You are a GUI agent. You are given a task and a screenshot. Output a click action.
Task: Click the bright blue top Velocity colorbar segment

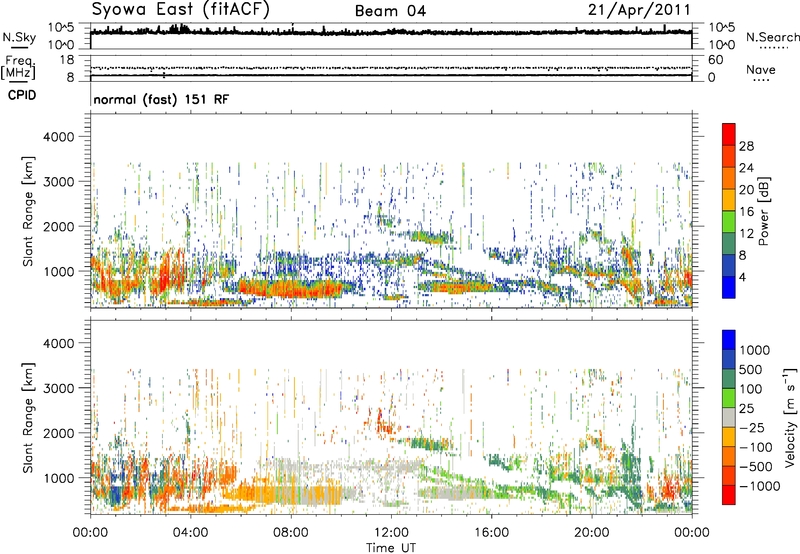(729, 340)
